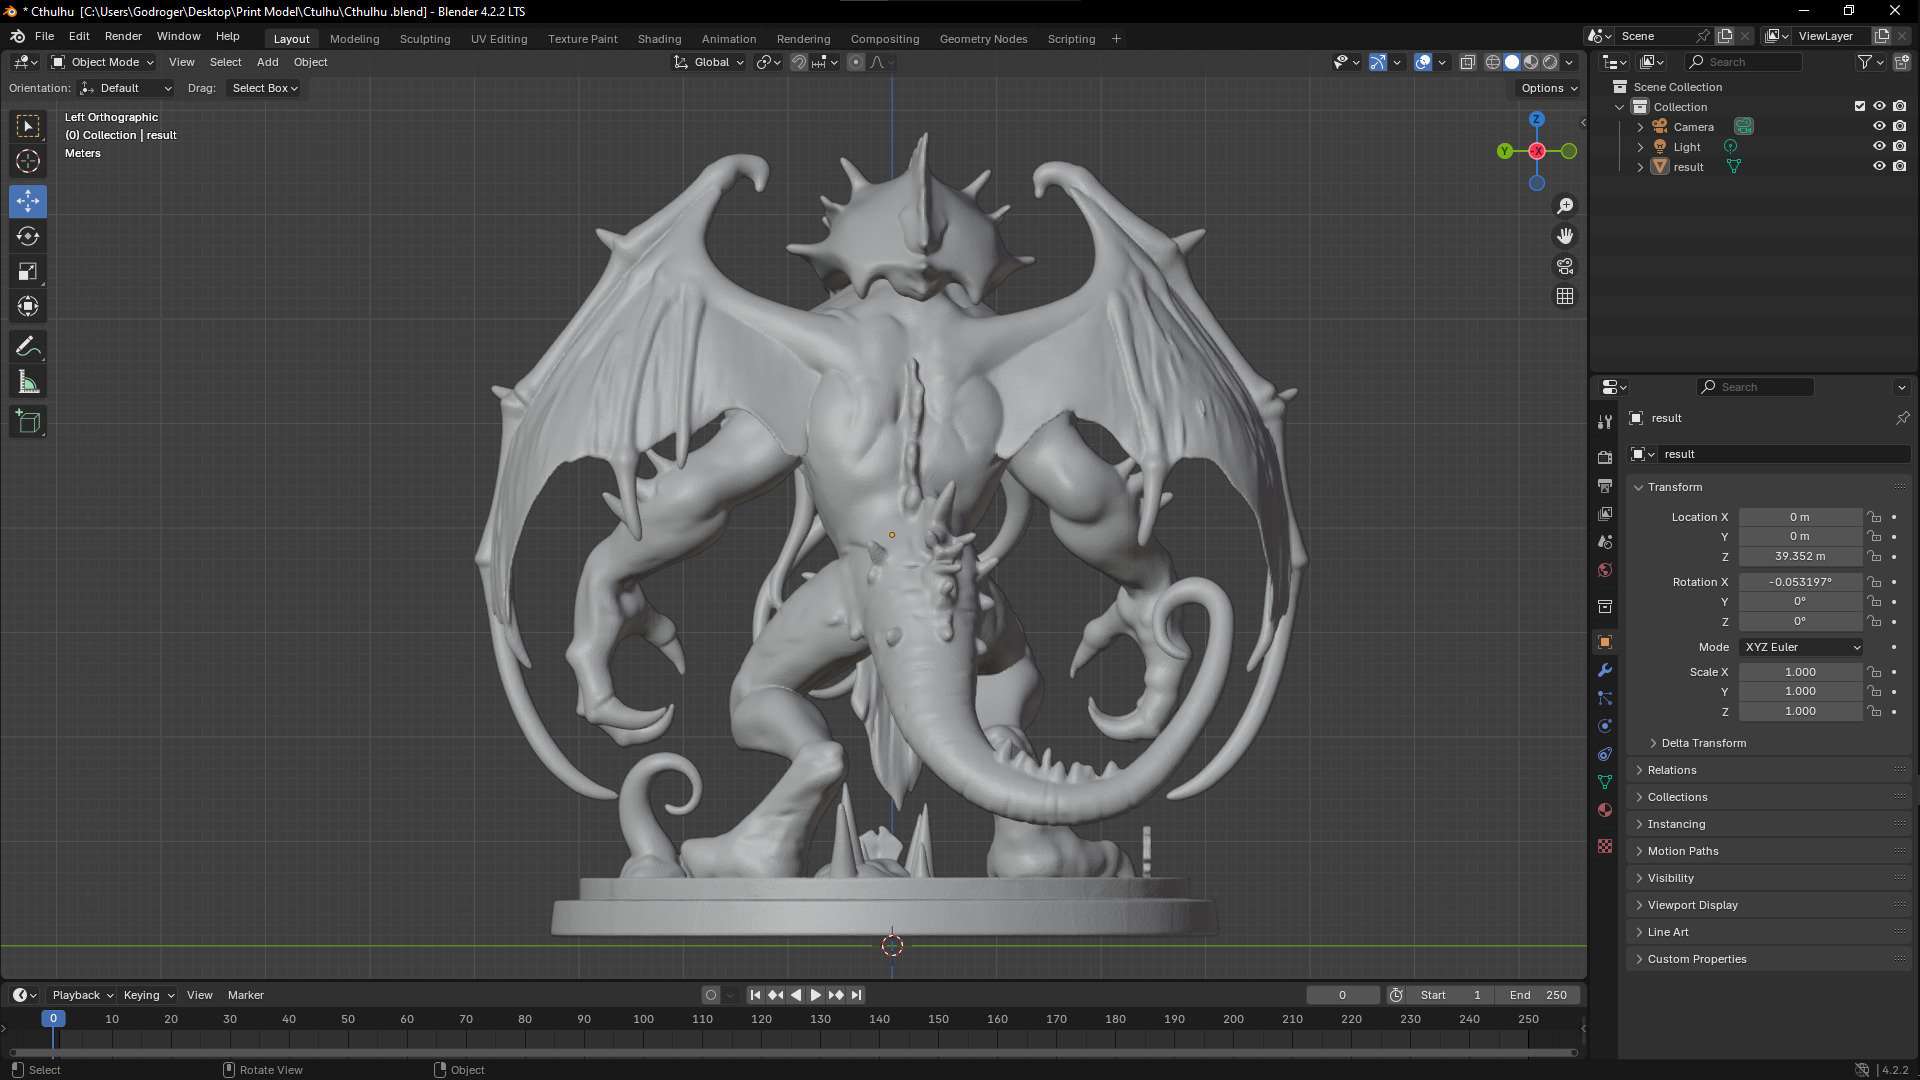The image size is (1920, 1080).
Task: Select the Select Box tool
Action: pyautogui.click(x=28, y=126)
